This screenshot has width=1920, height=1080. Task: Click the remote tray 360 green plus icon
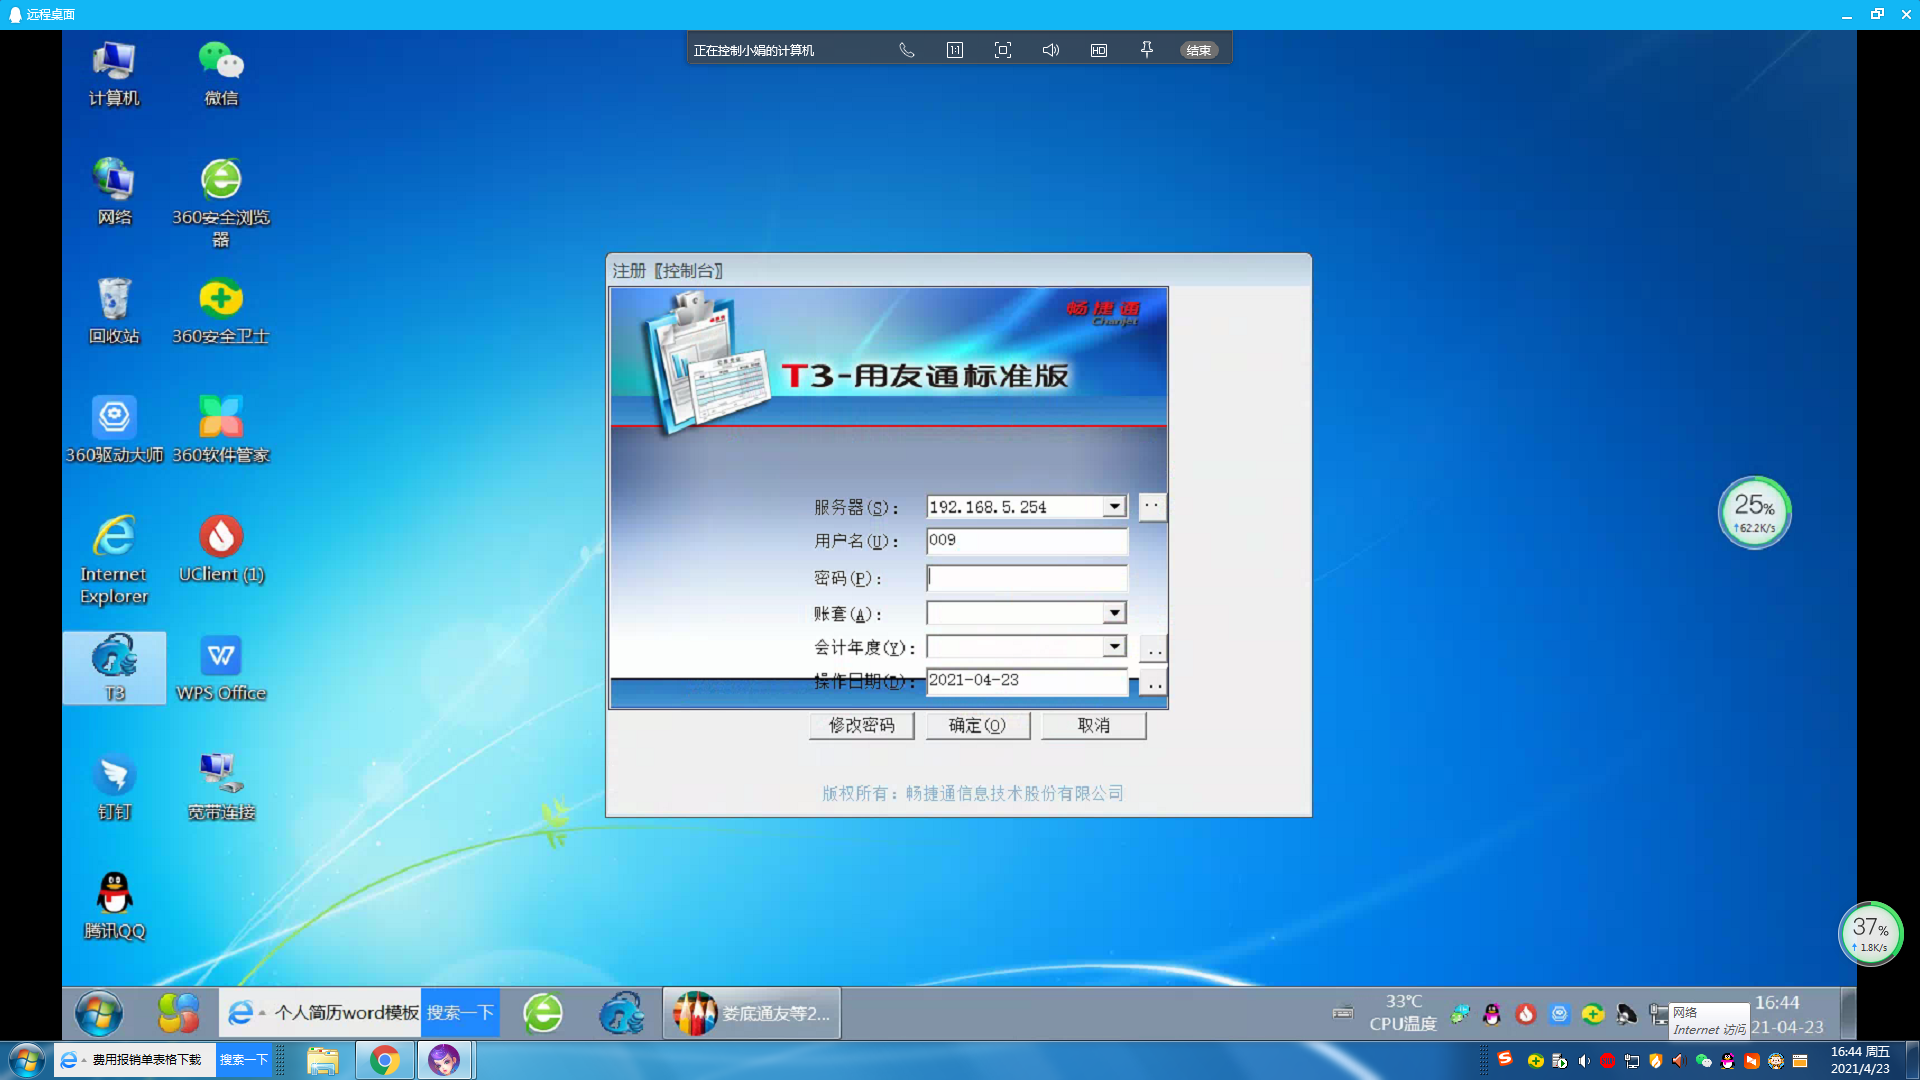(x=1593, y=1014)
